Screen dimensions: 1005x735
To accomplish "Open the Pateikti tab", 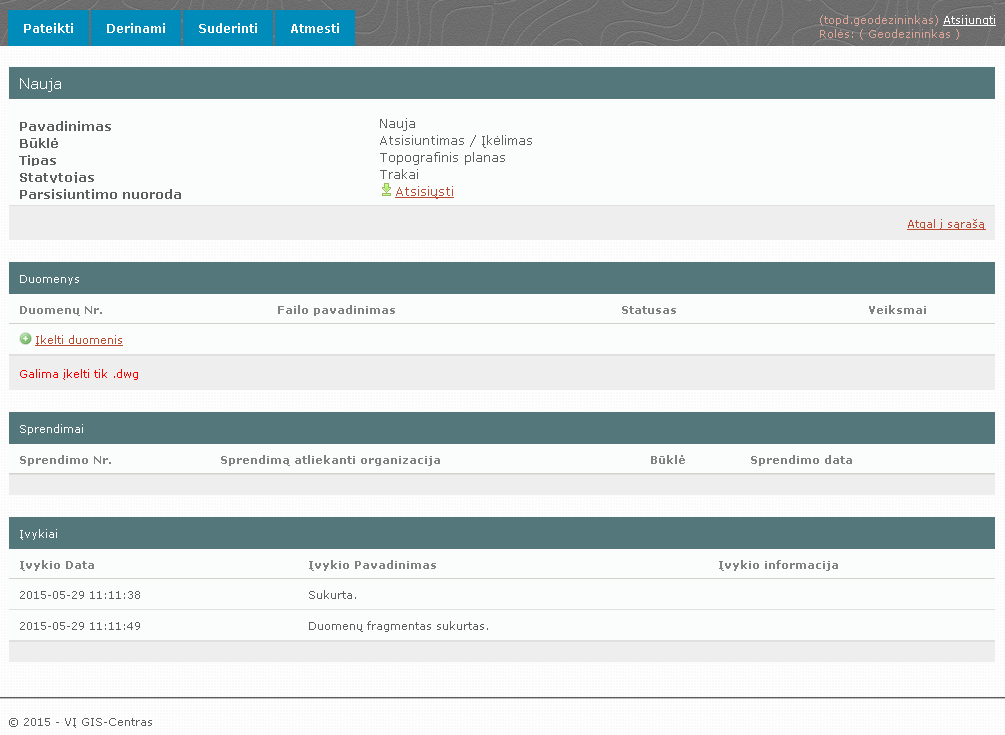I will point(49,28).
